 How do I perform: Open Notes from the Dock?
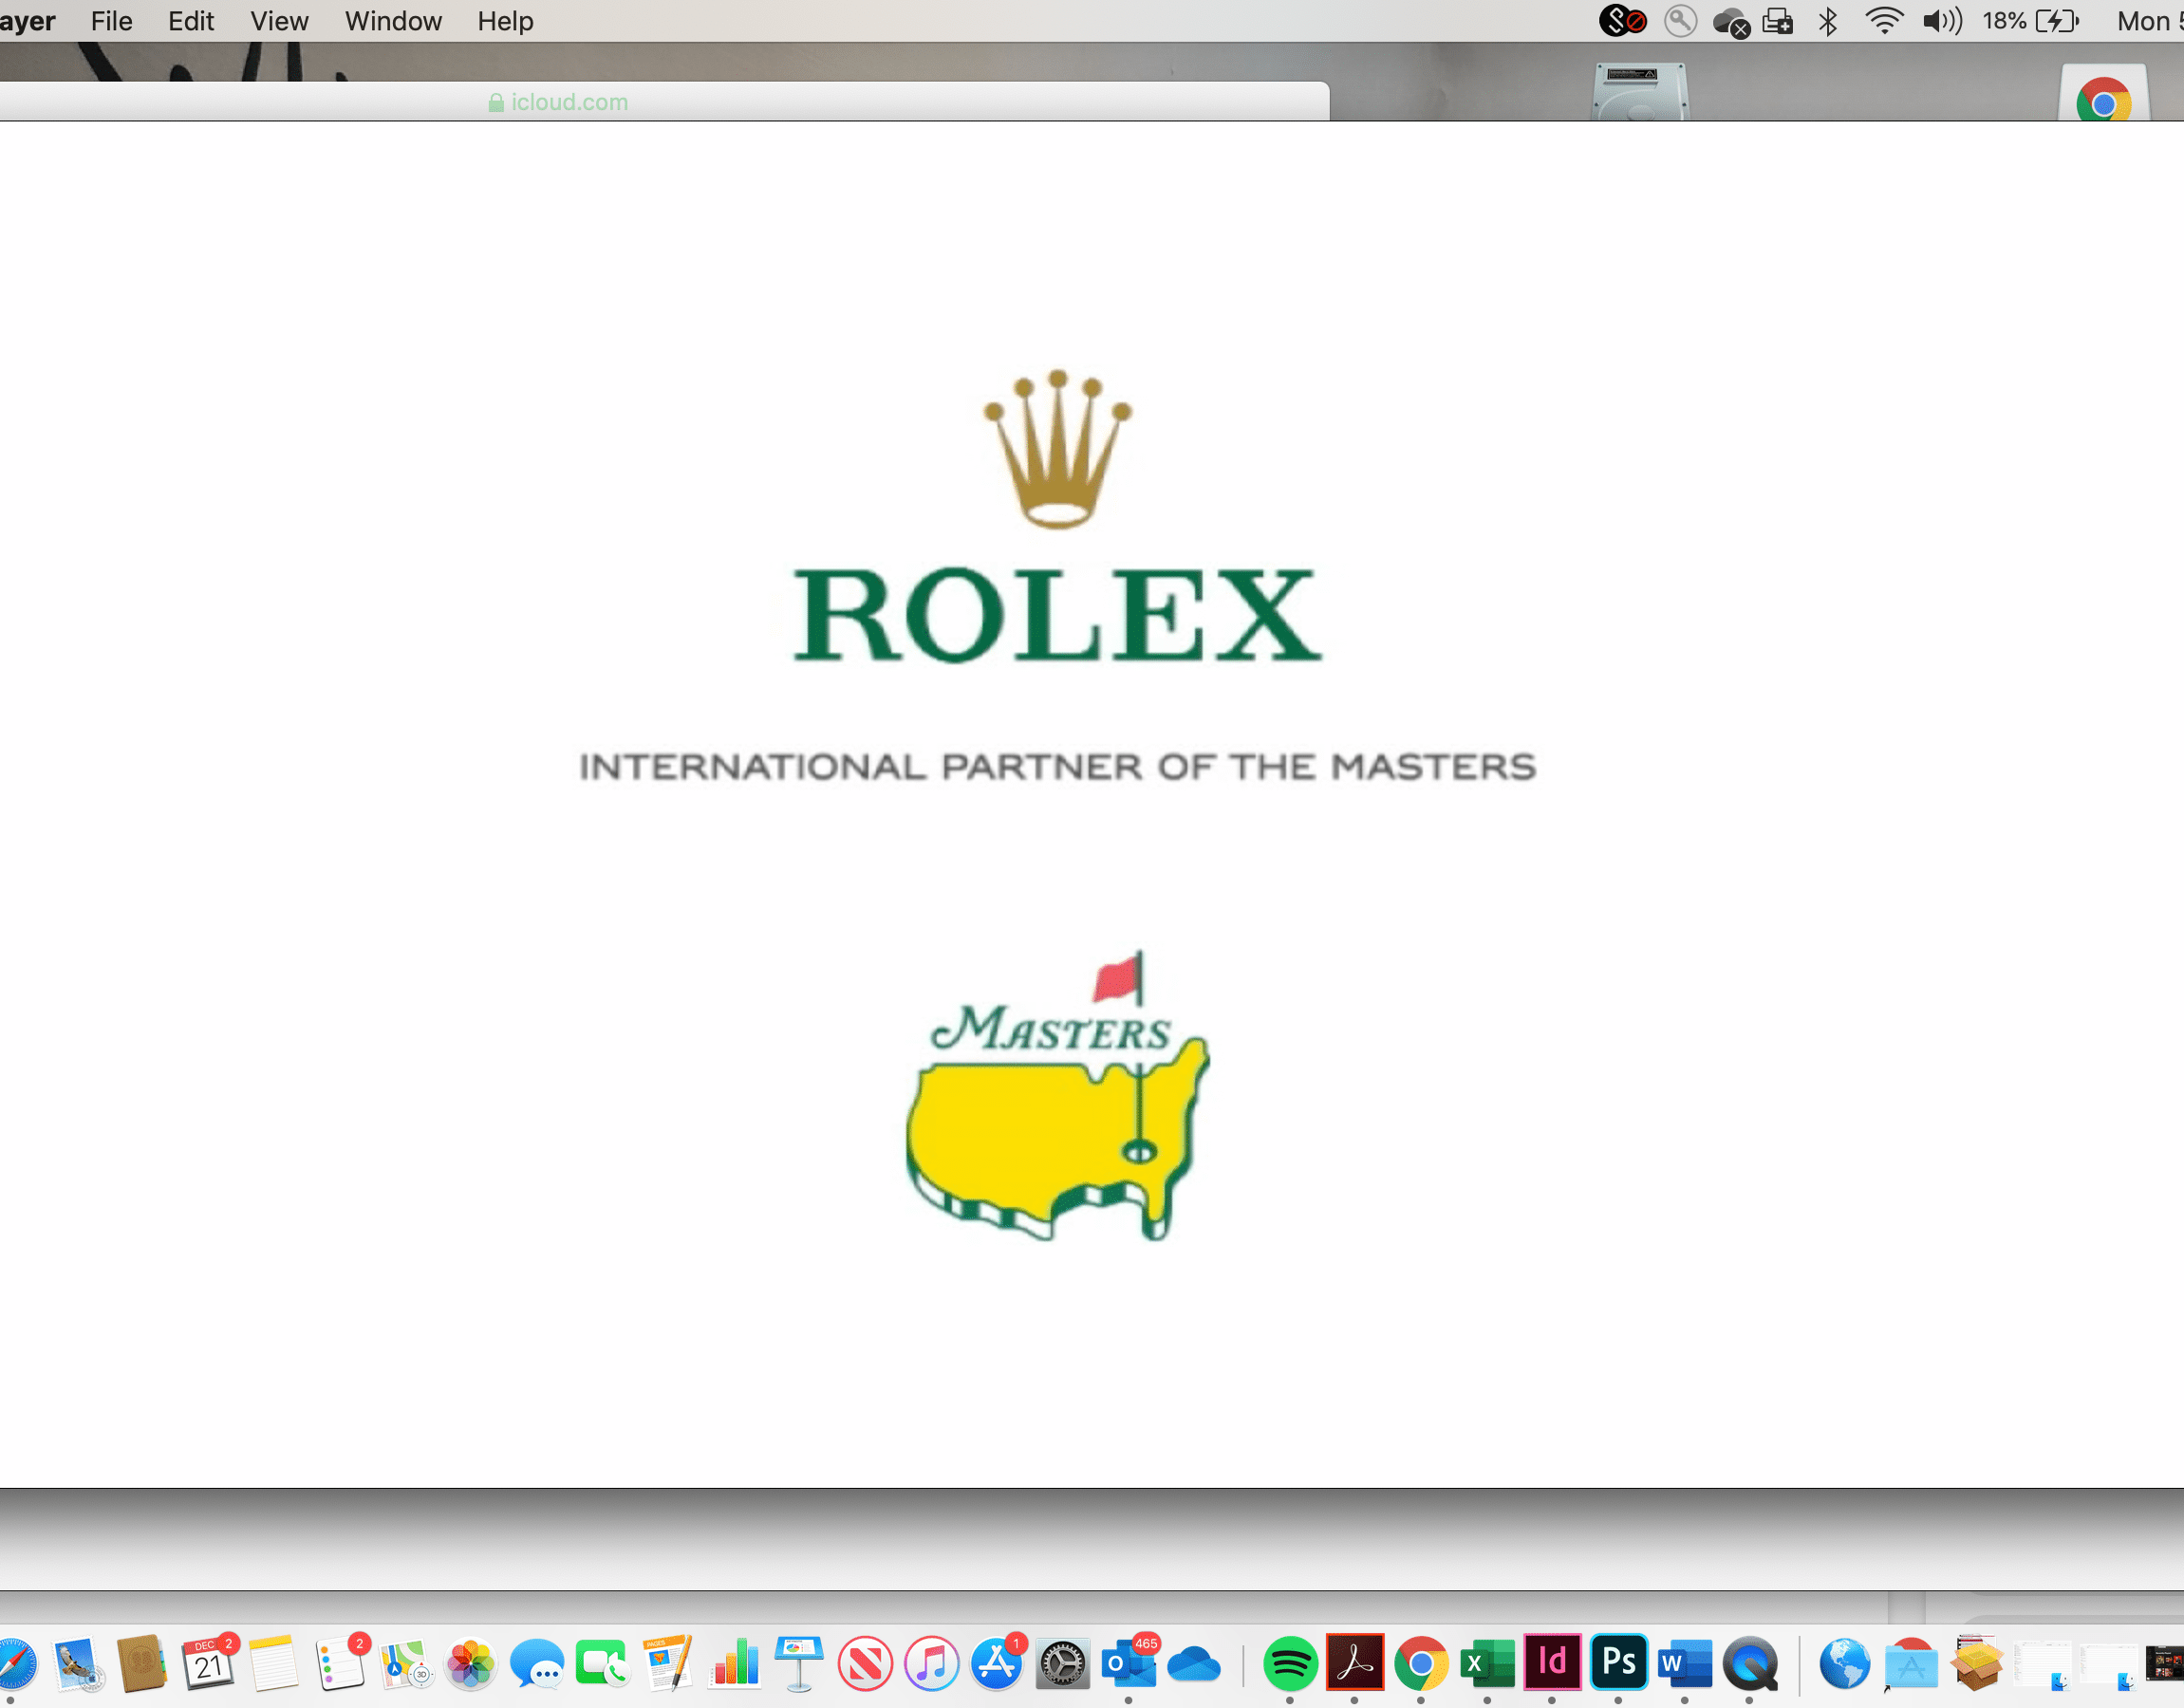(x=274, y=1664)
